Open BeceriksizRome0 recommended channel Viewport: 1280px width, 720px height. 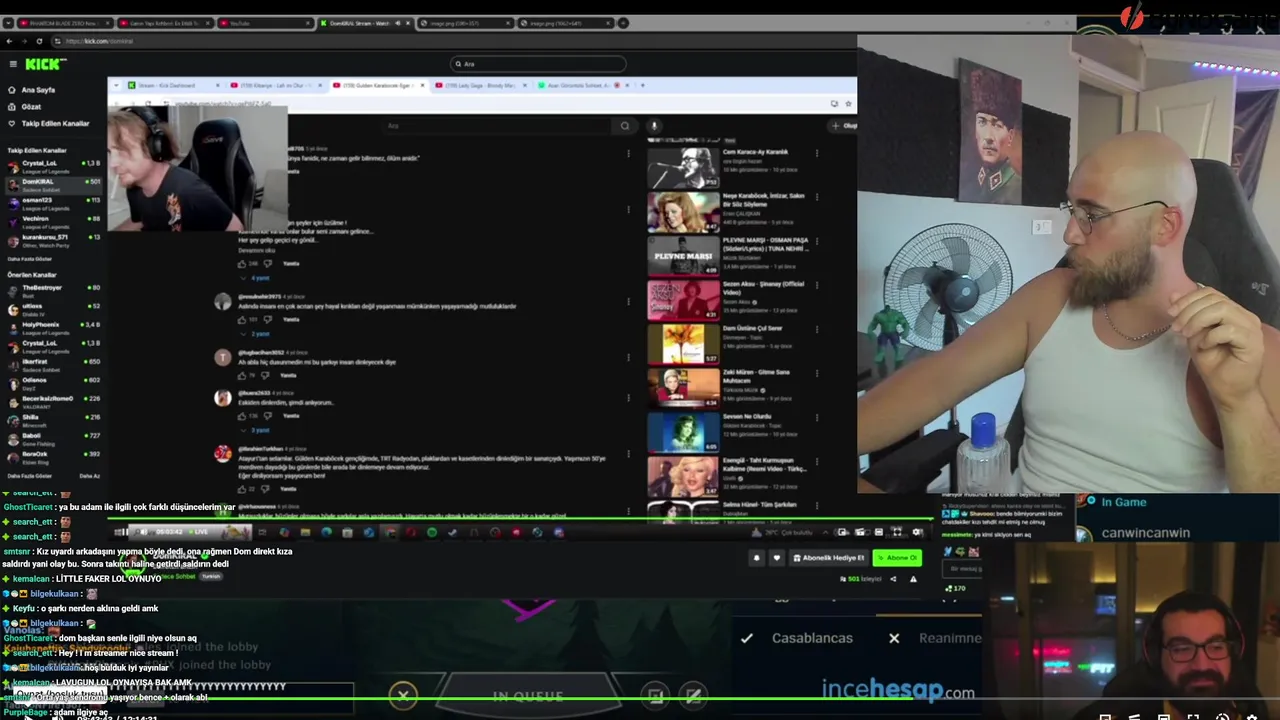tap(53, 401)
